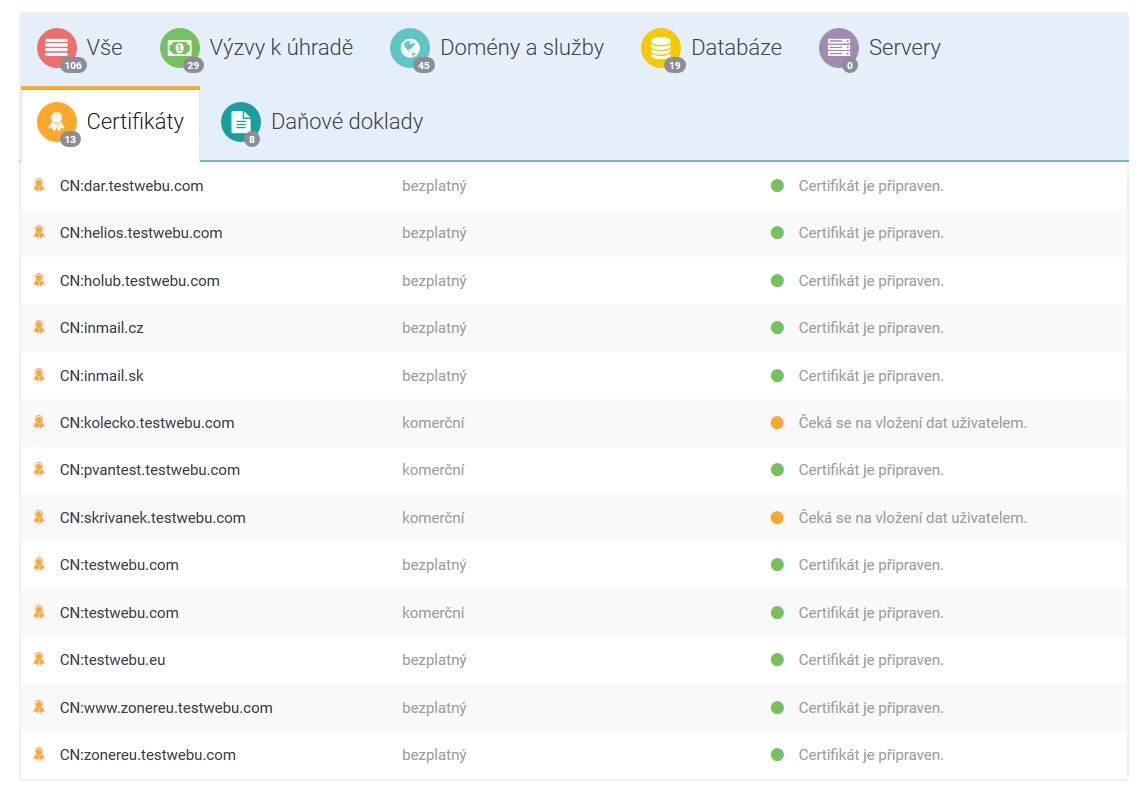Screen dimensions: 1145x799
Task: Click certificate icon beside CN:inmail.cz
Action: (x=39, y=327)
